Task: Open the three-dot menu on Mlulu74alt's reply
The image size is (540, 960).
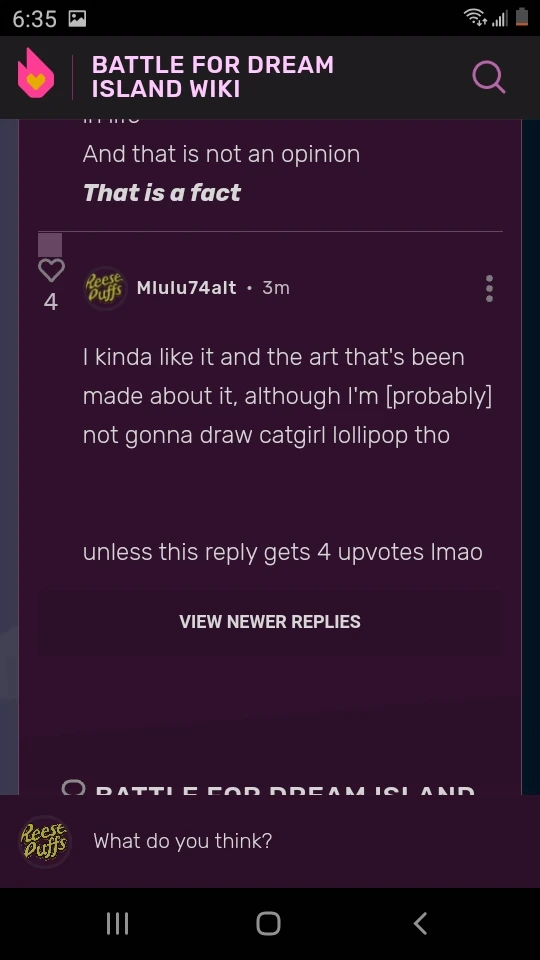Action: pyautogui.click(x=489, y=288)
